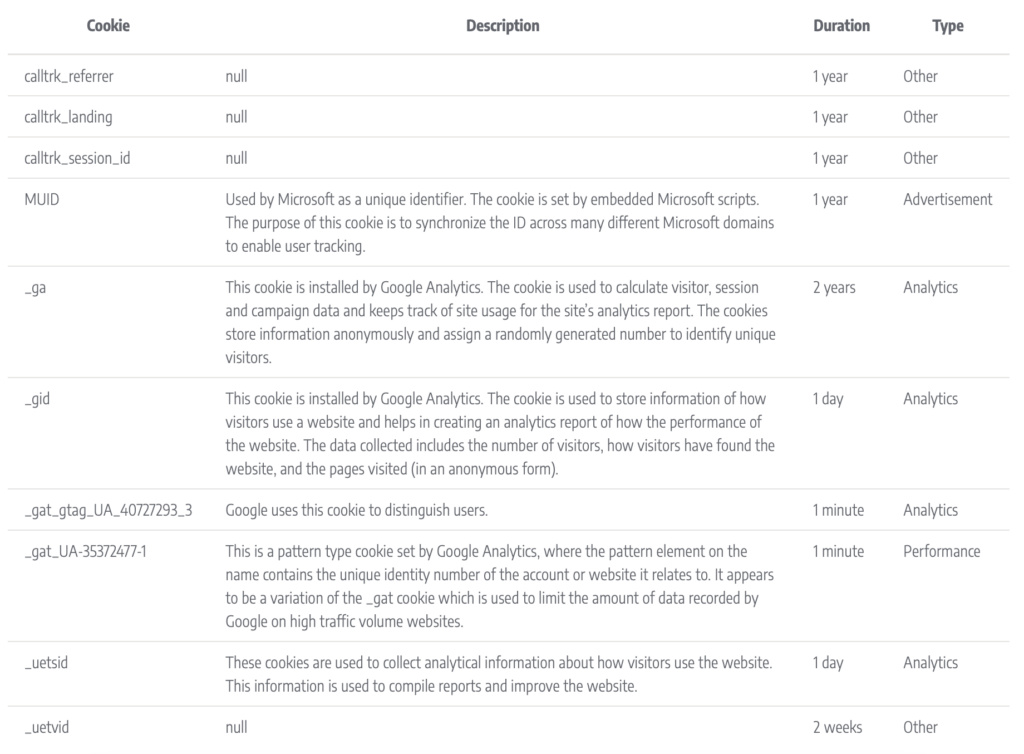
Task: Click the MUID cookie name
Action: 42,200
